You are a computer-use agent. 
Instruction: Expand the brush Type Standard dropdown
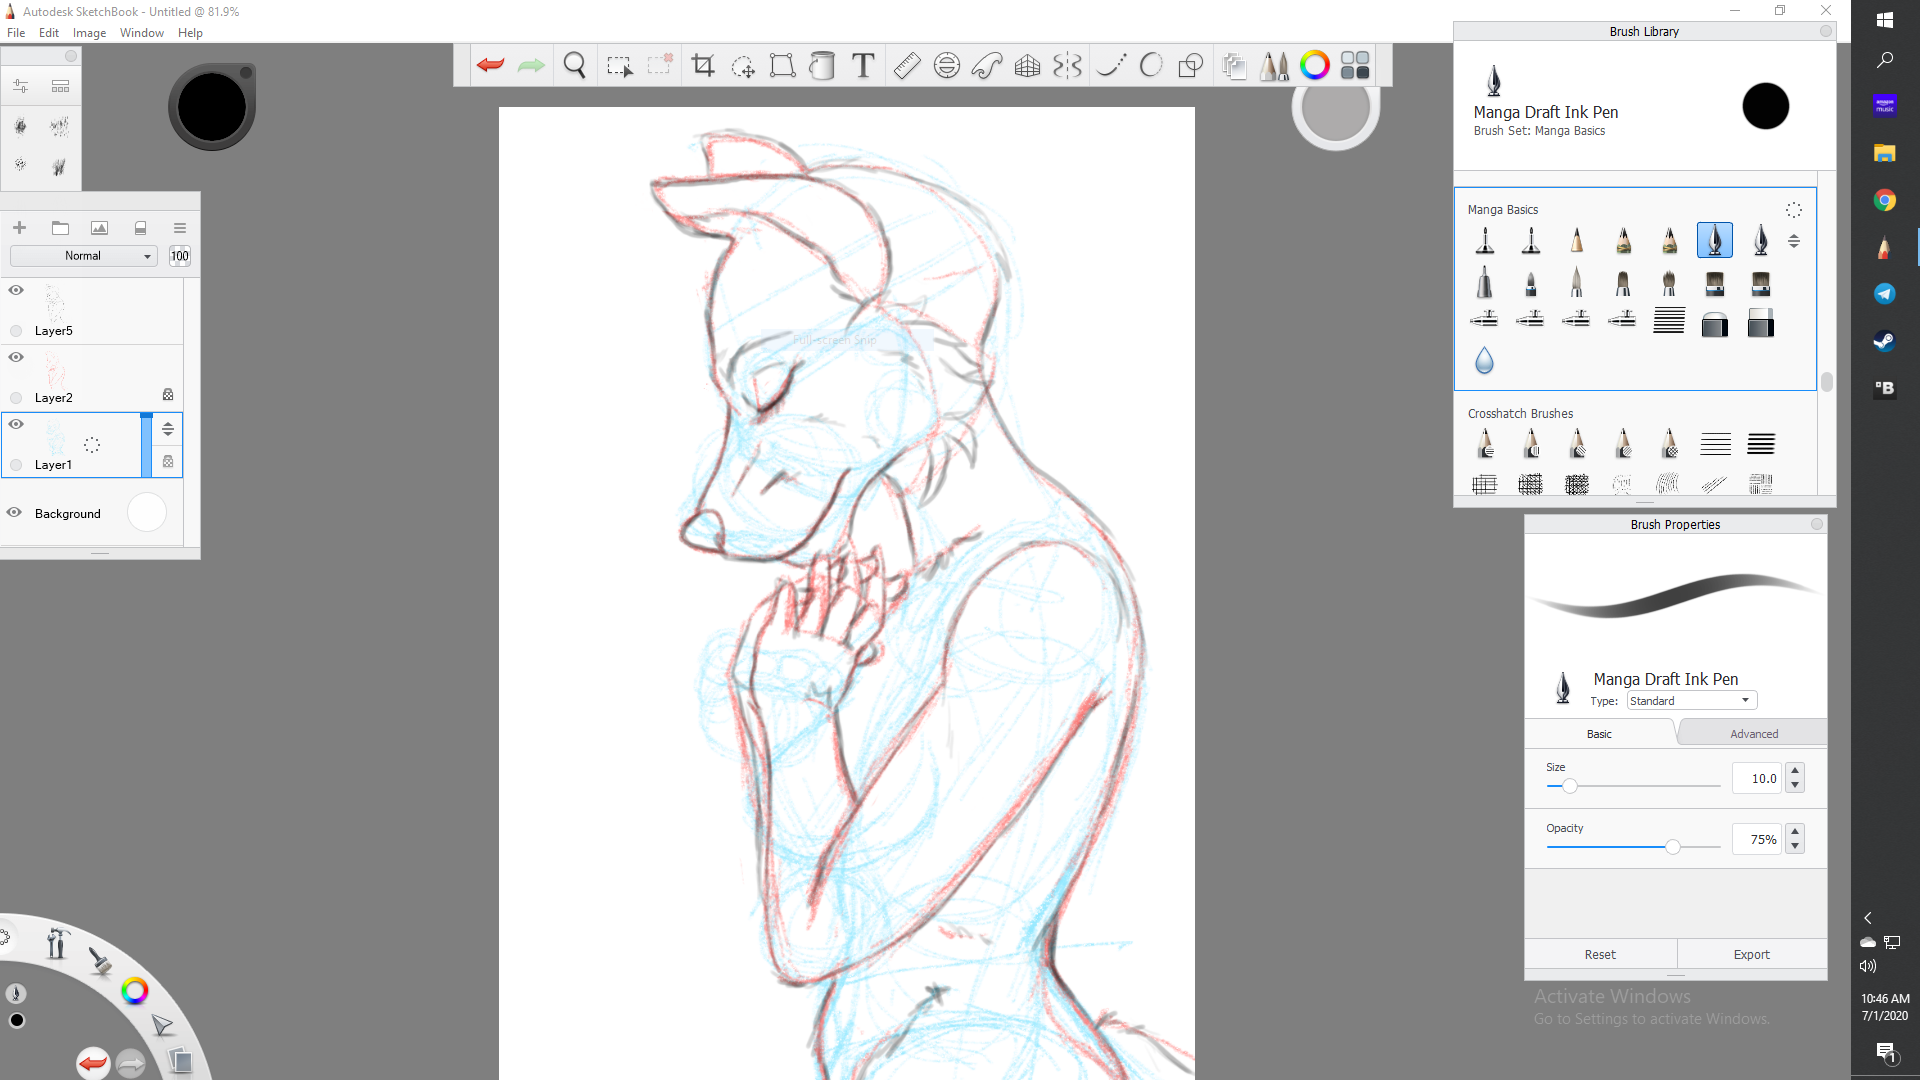pos(1691,701)
